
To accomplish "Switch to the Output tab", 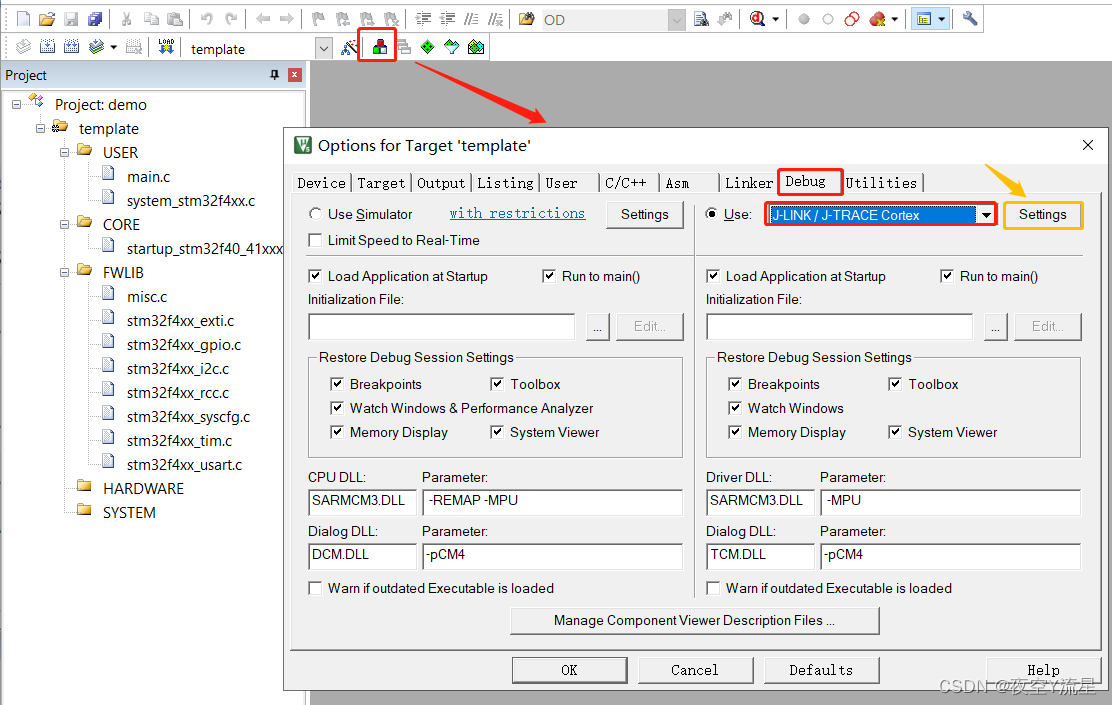I will point(440,183).
